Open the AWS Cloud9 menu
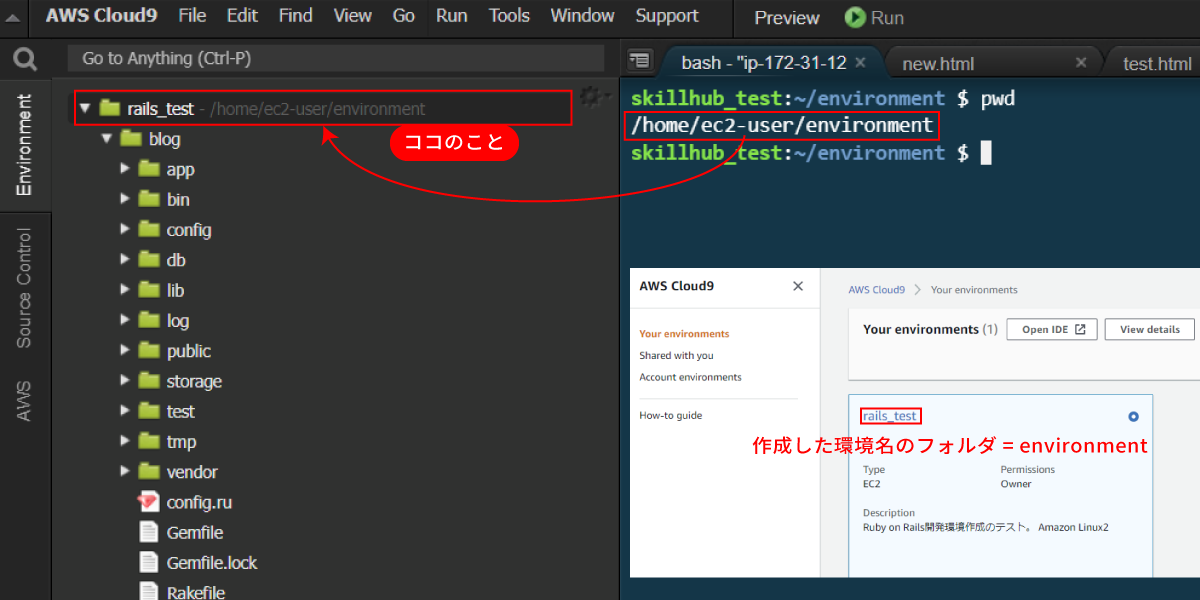 (x=103, y=16)
